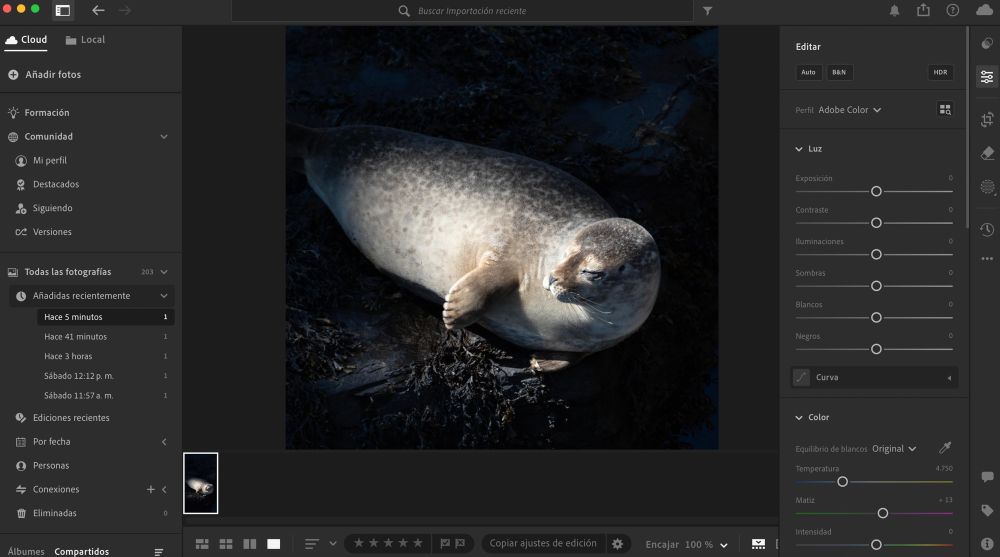Select the Healing eraser tool
Viewport: 1000px width, 557px height.
987,153
